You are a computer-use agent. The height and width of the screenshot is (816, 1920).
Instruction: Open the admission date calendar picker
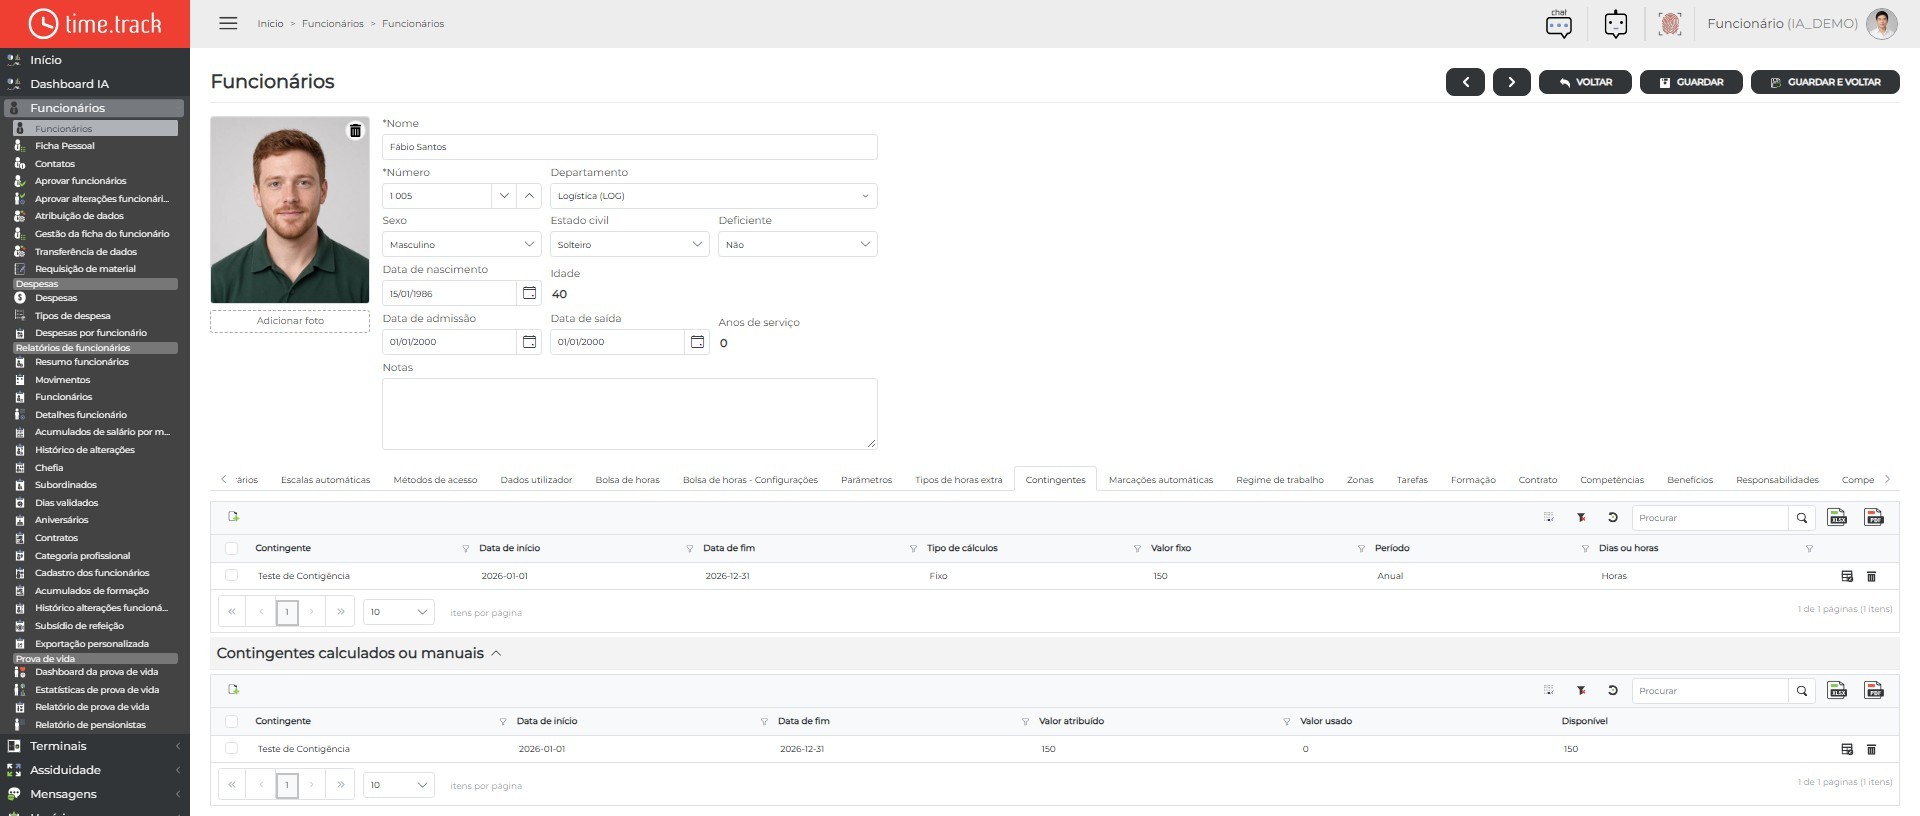(530, 342)
